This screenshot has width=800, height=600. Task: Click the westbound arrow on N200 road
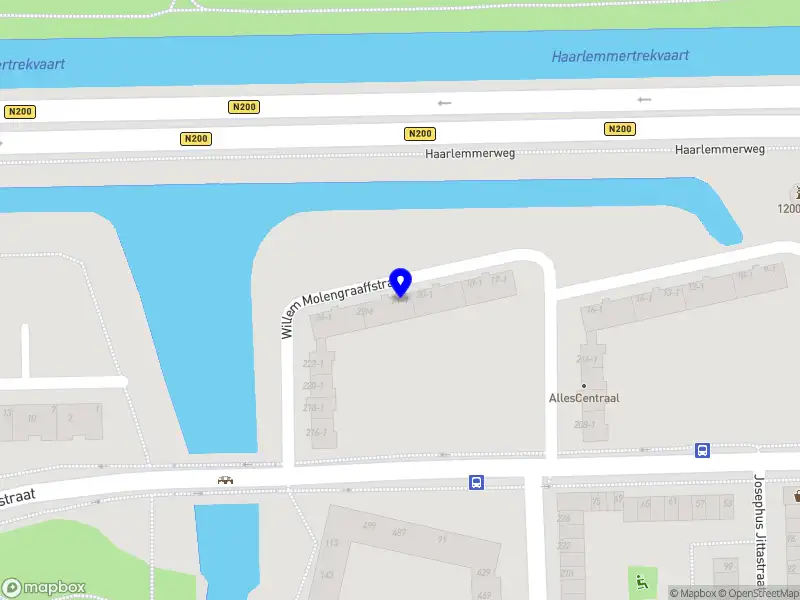point(444,103)
